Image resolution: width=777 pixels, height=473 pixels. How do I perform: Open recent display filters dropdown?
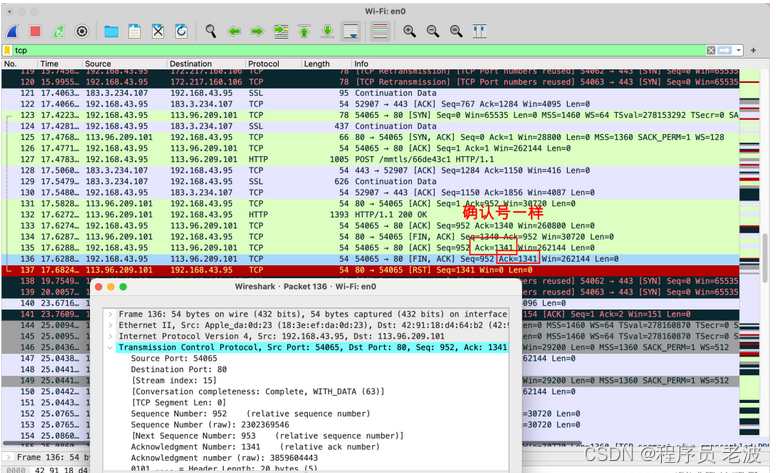coord(739,50)
